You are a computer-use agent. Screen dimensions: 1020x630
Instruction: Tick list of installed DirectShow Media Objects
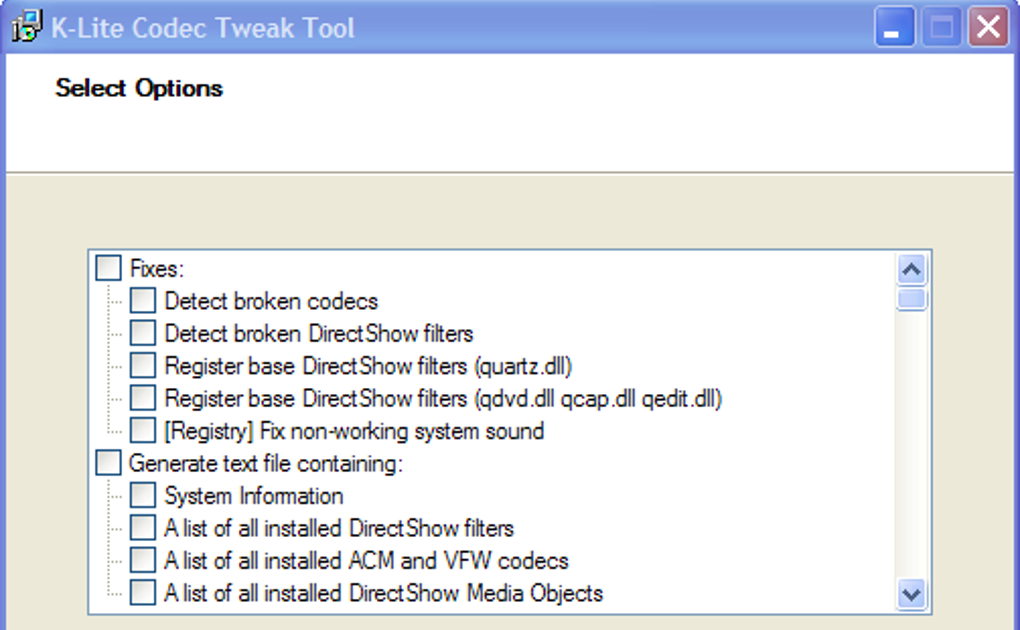tap(143, 592)
